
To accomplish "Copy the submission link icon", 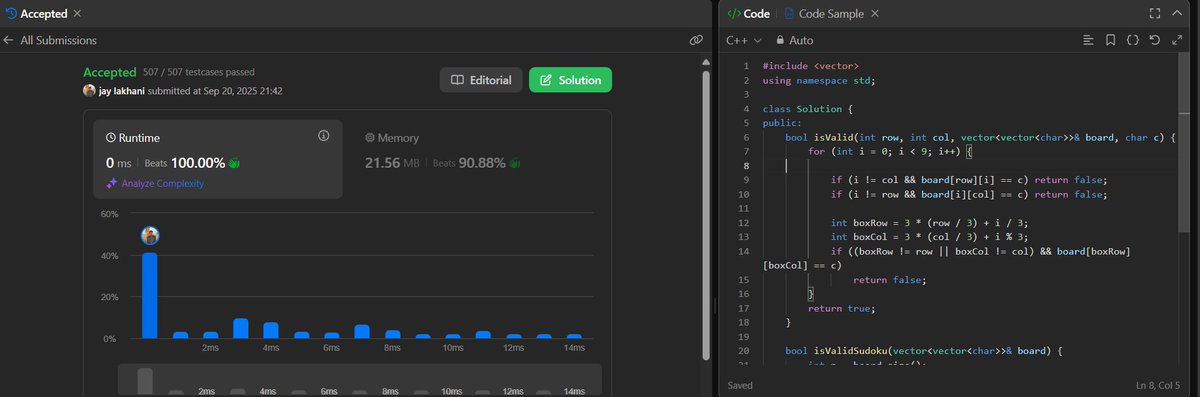I will 696,40.
